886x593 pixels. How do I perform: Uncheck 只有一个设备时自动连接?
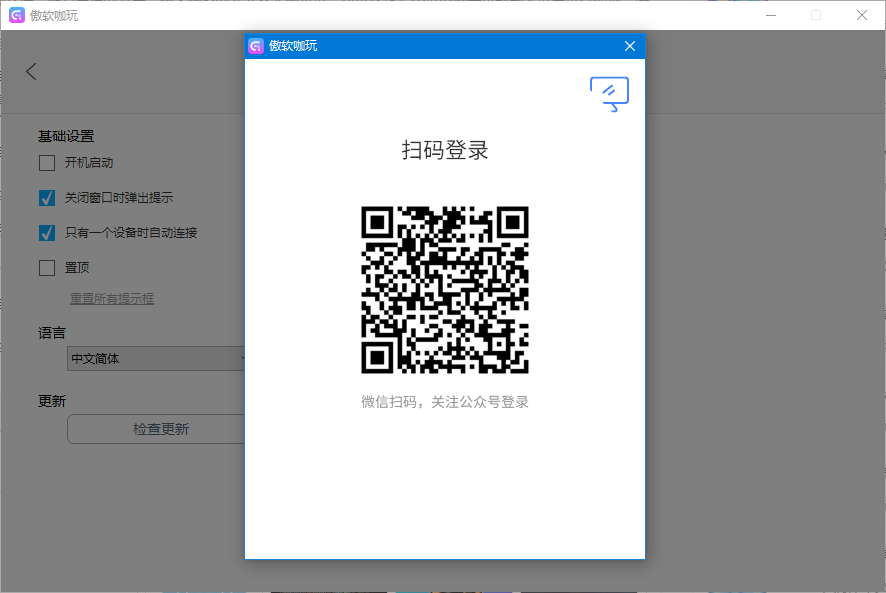(x=47, y=233)
